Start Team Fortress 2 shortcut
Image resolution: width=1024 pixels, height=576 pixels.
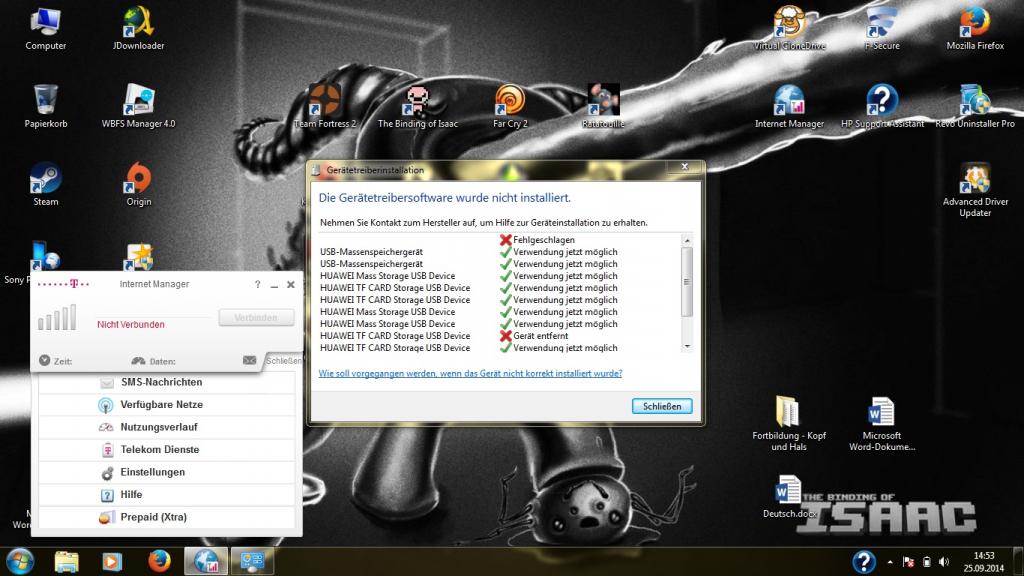coord(325,106)
